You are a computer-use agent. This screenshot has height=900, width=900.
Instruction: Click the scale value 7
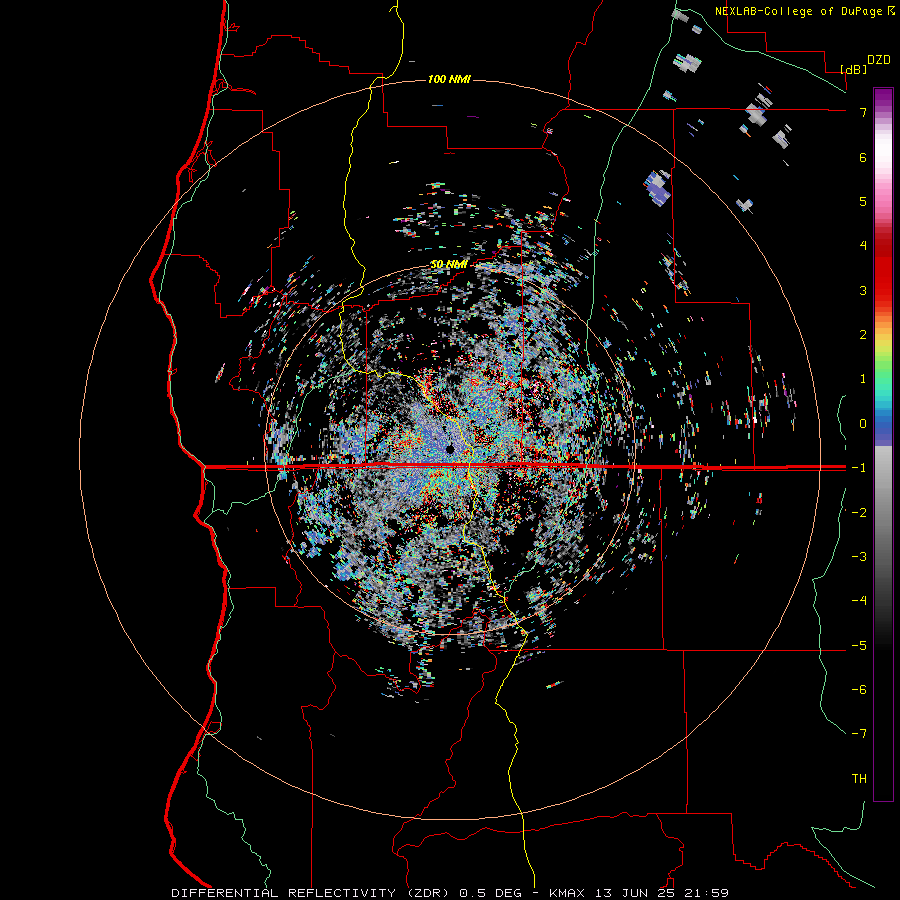click(x=863, y=112)
